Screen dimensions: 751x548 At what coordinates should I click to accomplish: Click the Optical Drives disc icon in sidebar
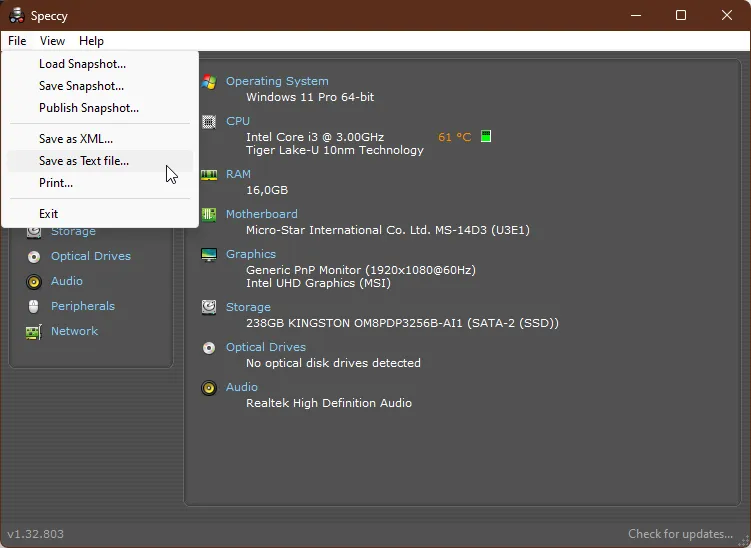pos(34,257)
